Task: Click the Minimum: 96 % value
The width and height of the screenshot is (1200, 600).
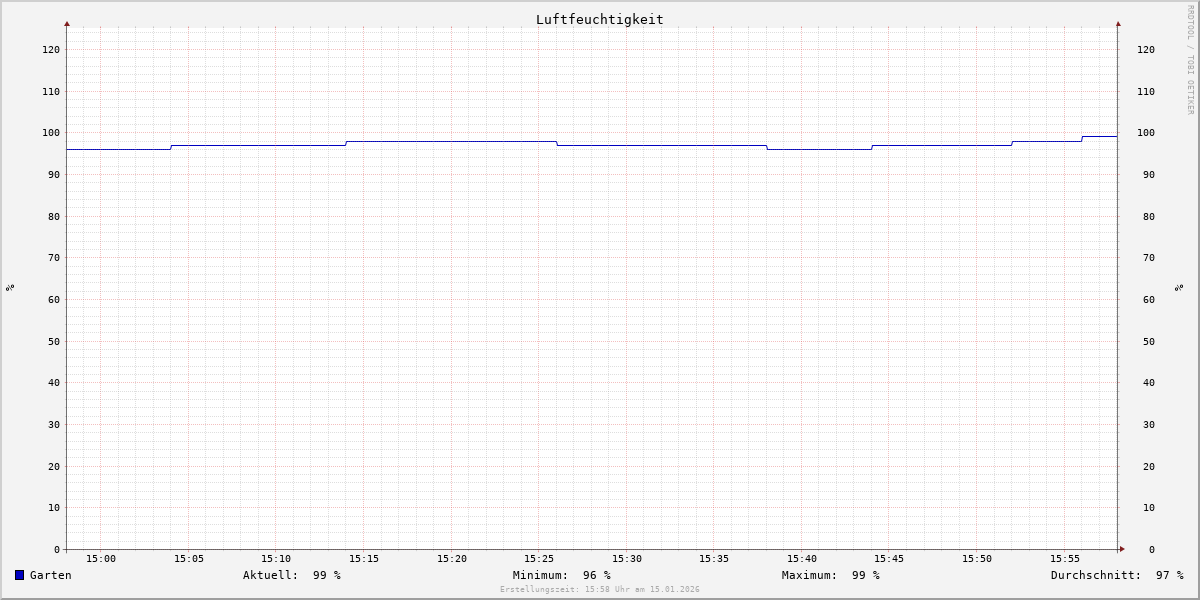Action: pos(561,575)
